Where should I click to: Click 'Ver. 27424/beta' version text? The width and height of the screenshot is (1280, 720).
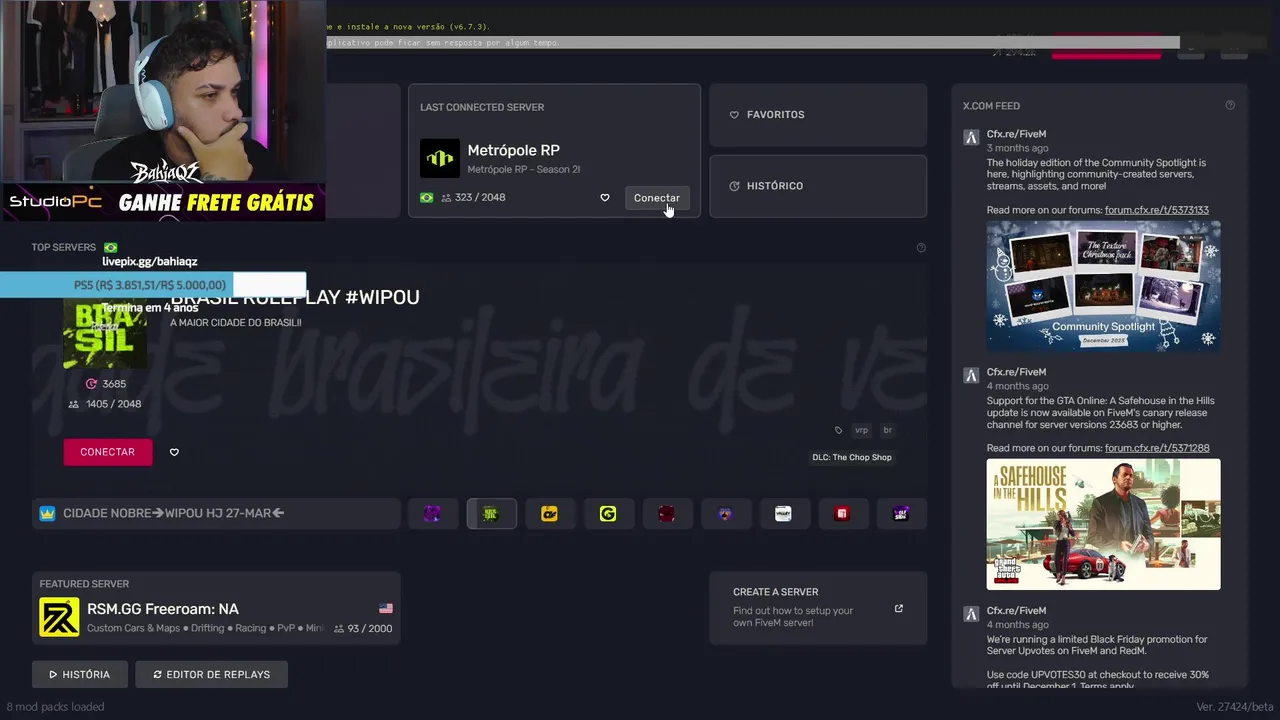click(1235, 707)
